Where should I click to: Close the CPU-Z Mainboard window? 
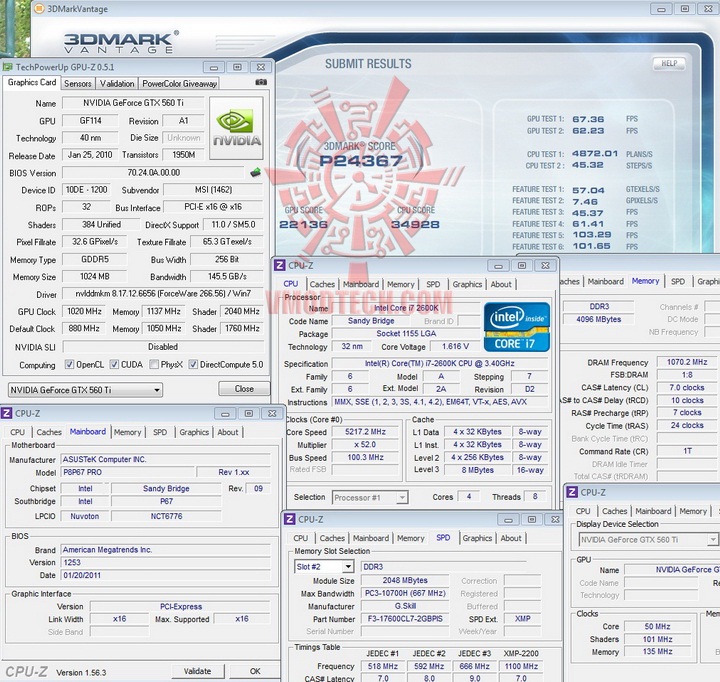point(272,414)
